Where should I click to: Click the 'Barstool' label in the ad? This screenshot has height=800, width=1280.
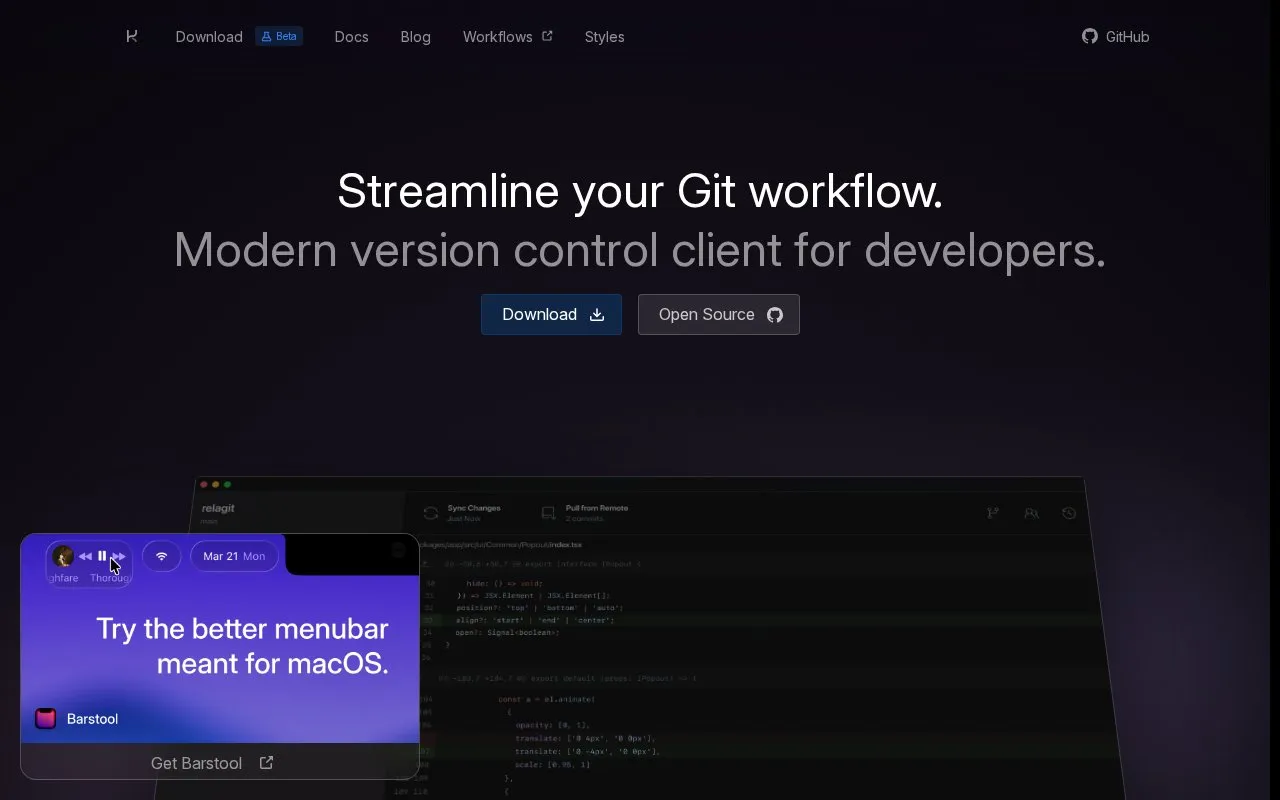[92, 719]
